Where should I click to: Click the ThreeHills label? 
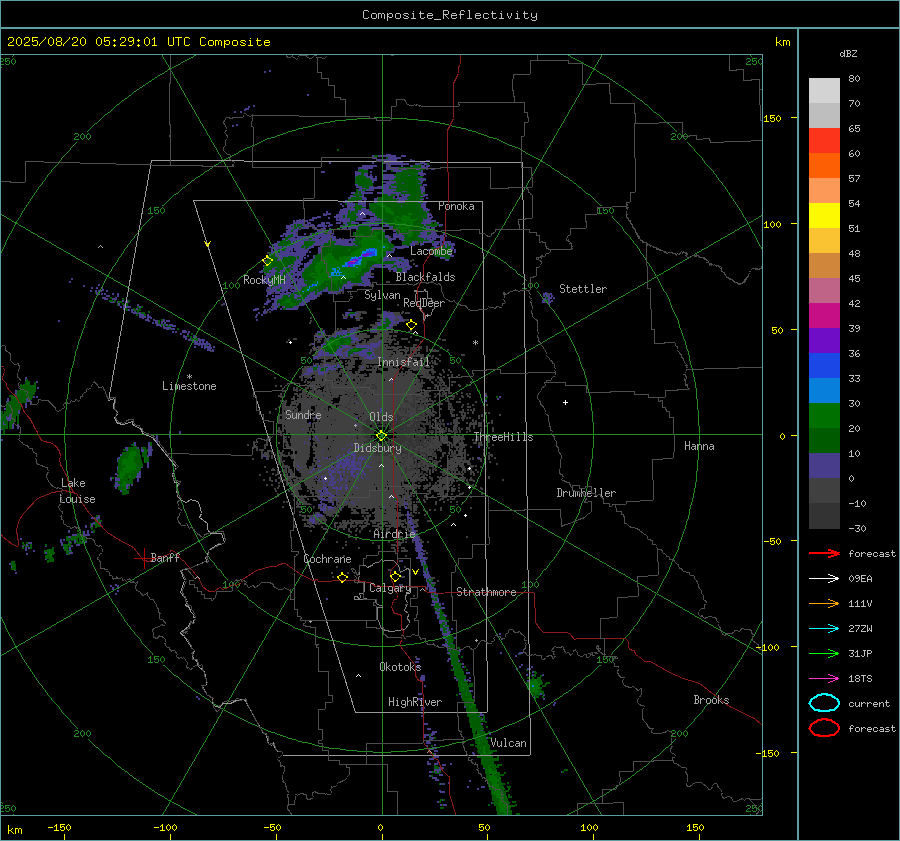coord(503,437)
